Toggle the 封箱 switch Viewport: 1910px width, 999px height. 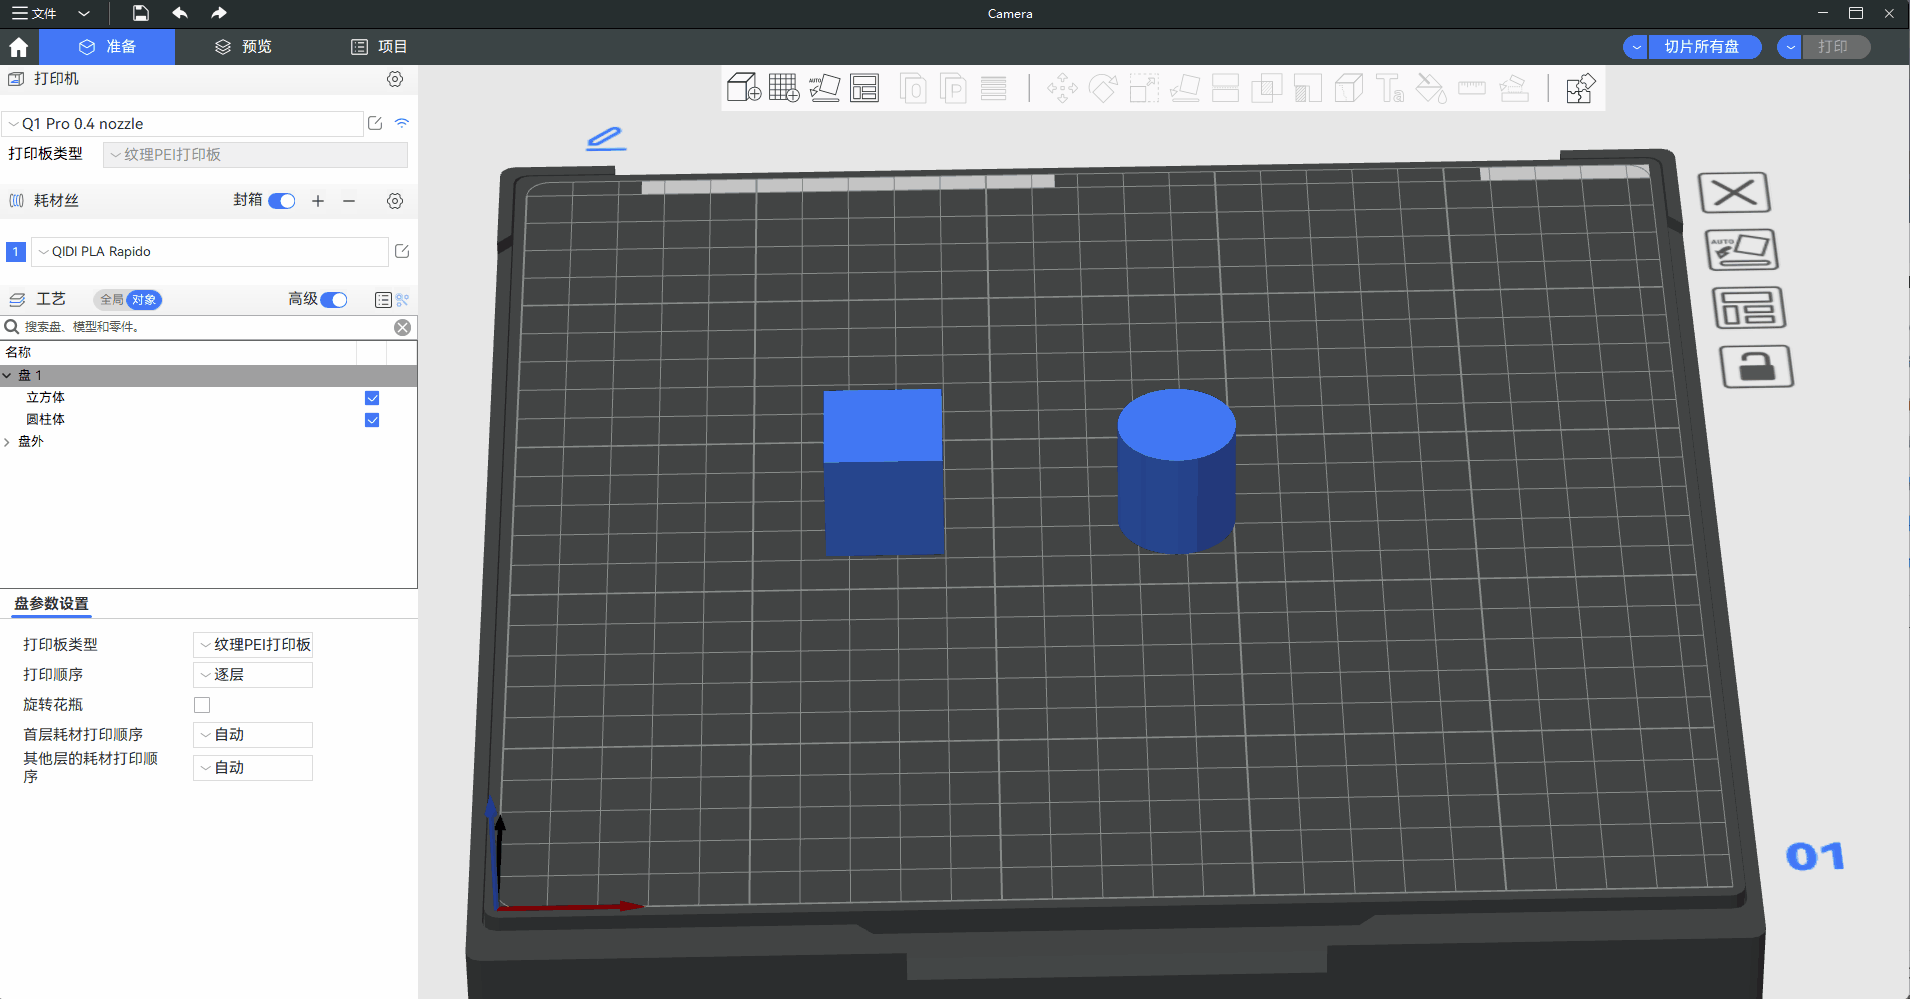tap(282, 201)
